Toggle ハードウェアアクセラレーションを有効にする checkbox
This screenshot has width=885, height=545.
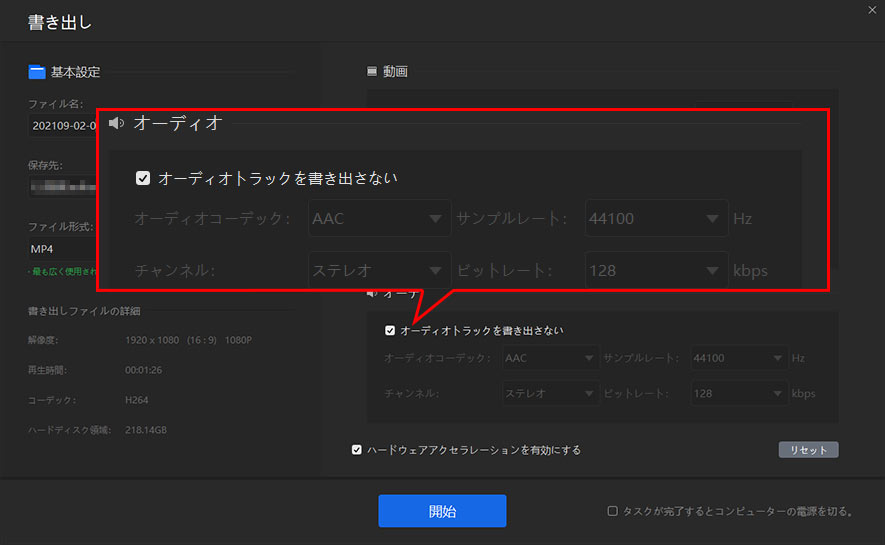click(x=357, y=450)
